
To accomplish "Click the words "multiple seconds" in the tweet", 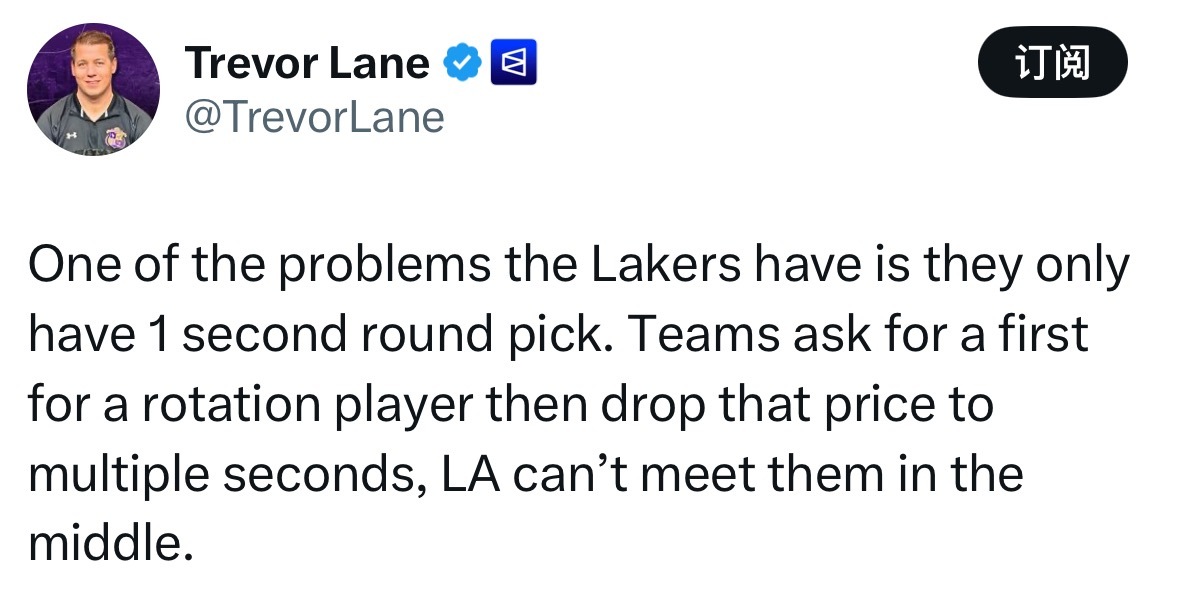I will pos(215,474).
